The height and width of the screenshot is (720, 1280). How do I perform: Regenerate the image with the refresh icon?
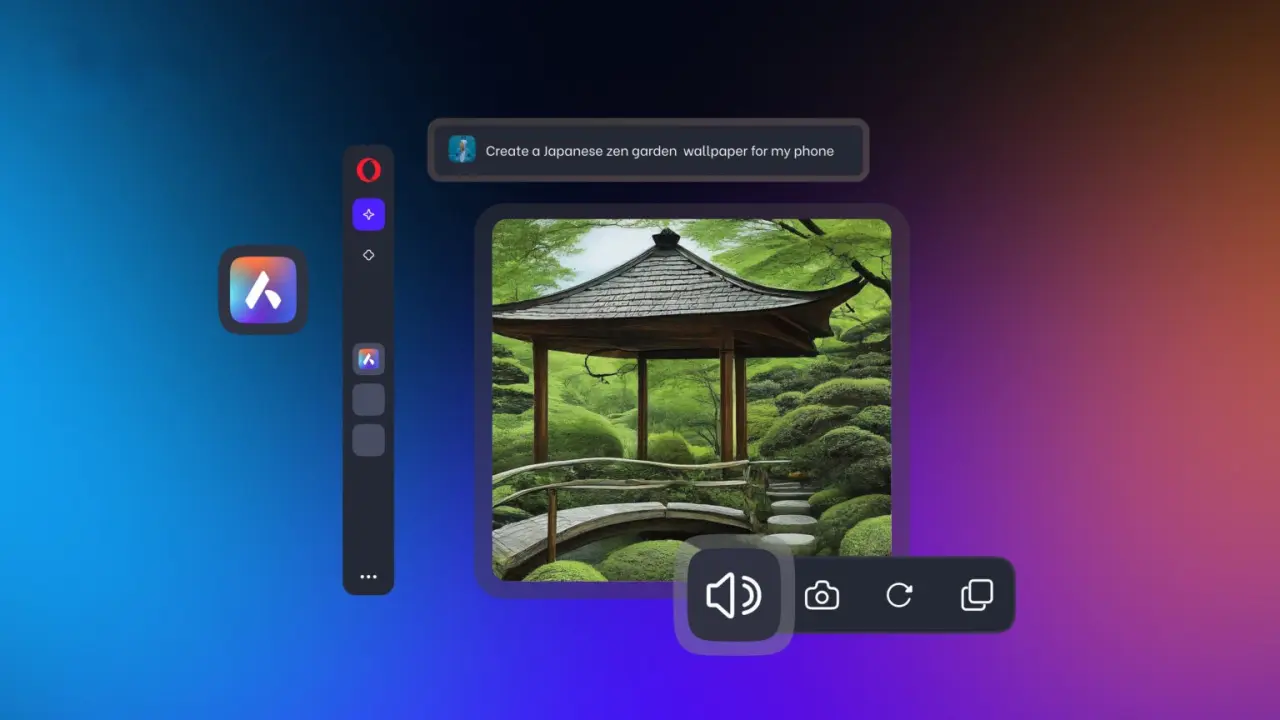click(x=899, y=596)
